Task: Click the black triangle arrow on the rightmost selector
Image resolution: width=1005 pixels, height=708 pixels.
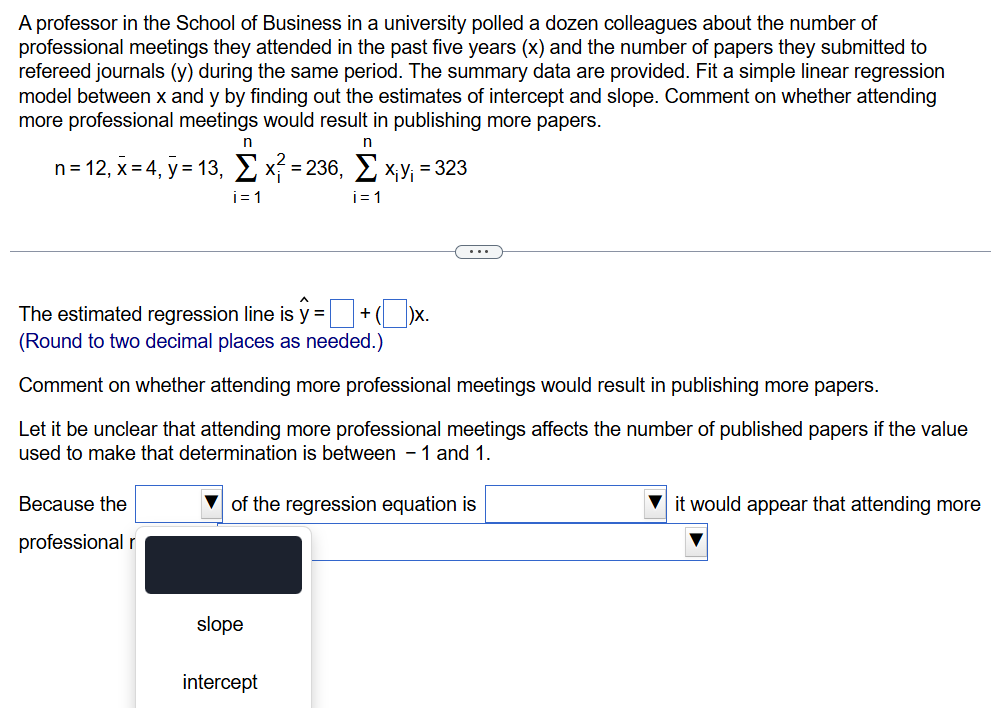Action: (695, 541)
